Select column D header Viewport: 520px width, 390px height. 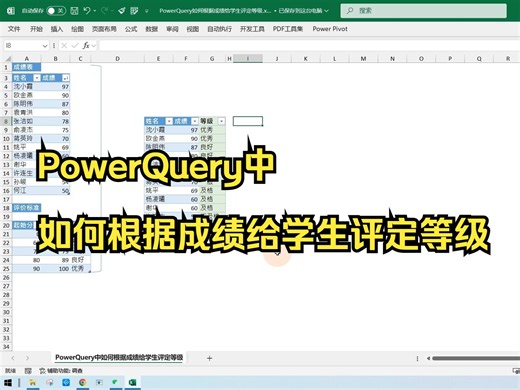point(117,59)
